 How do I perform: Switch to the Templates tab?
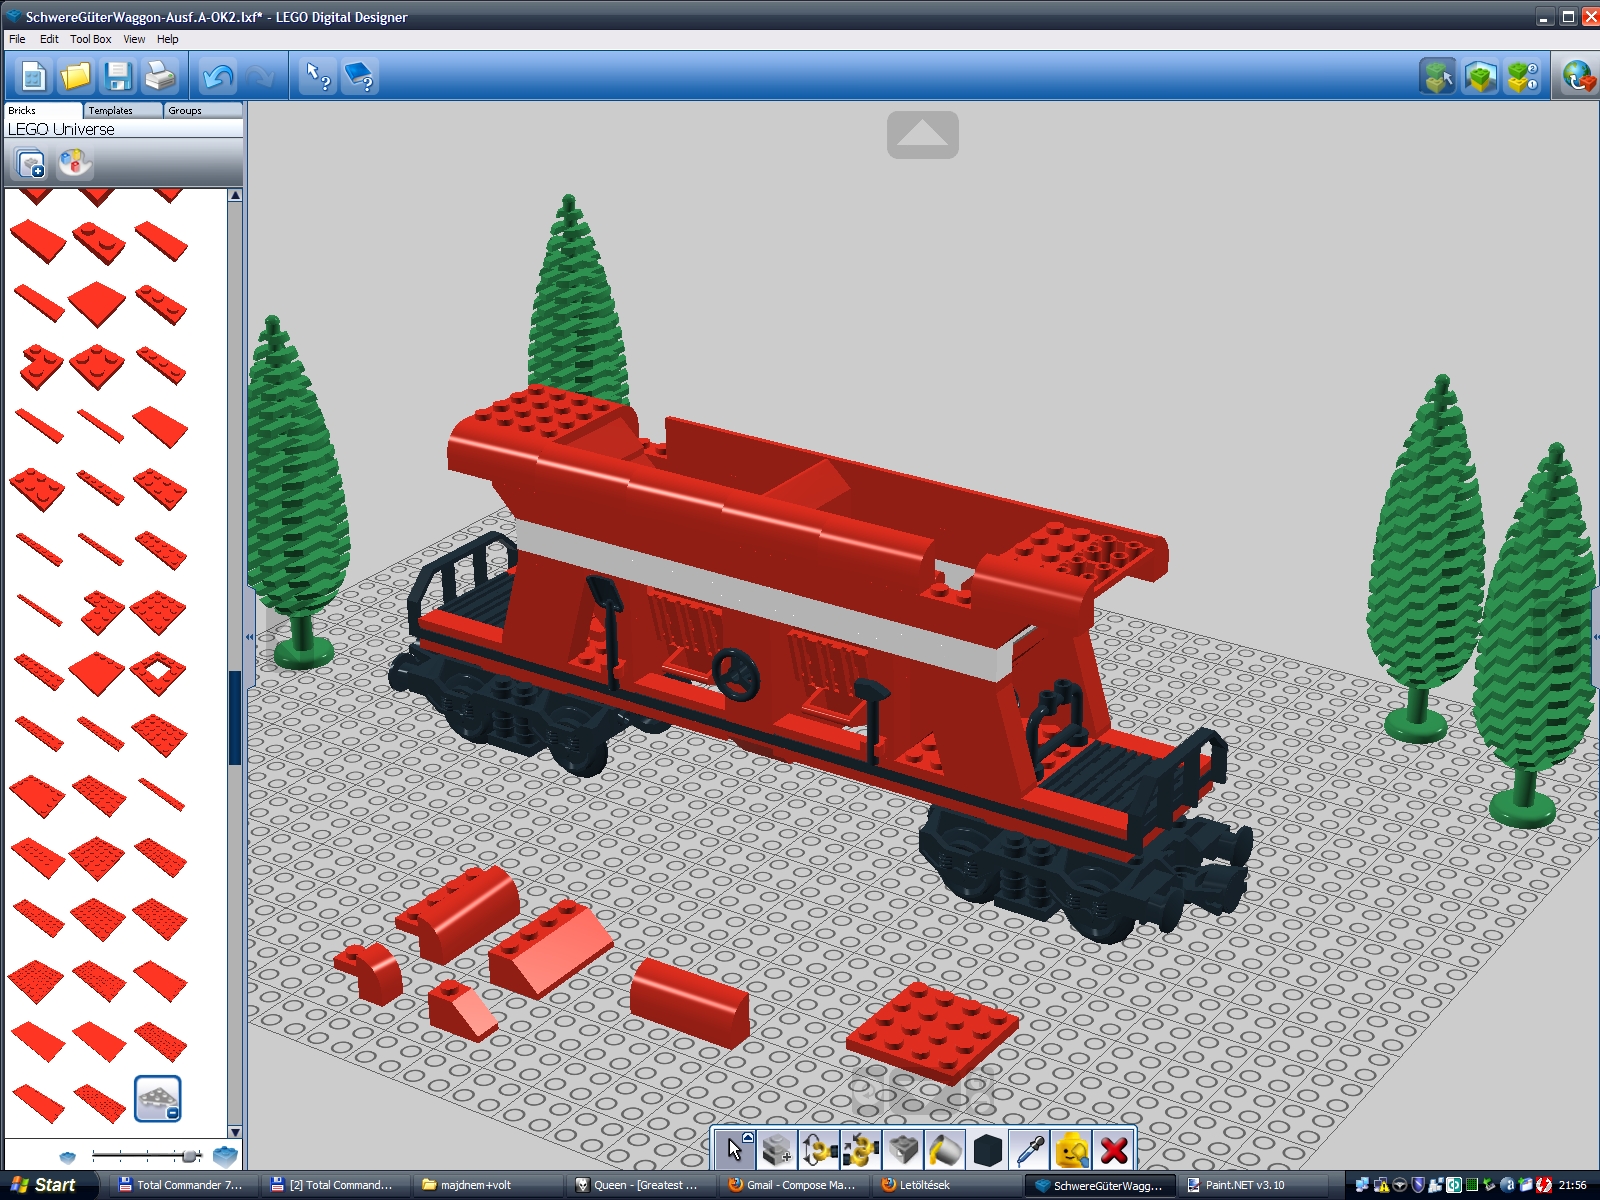(123, 110)
